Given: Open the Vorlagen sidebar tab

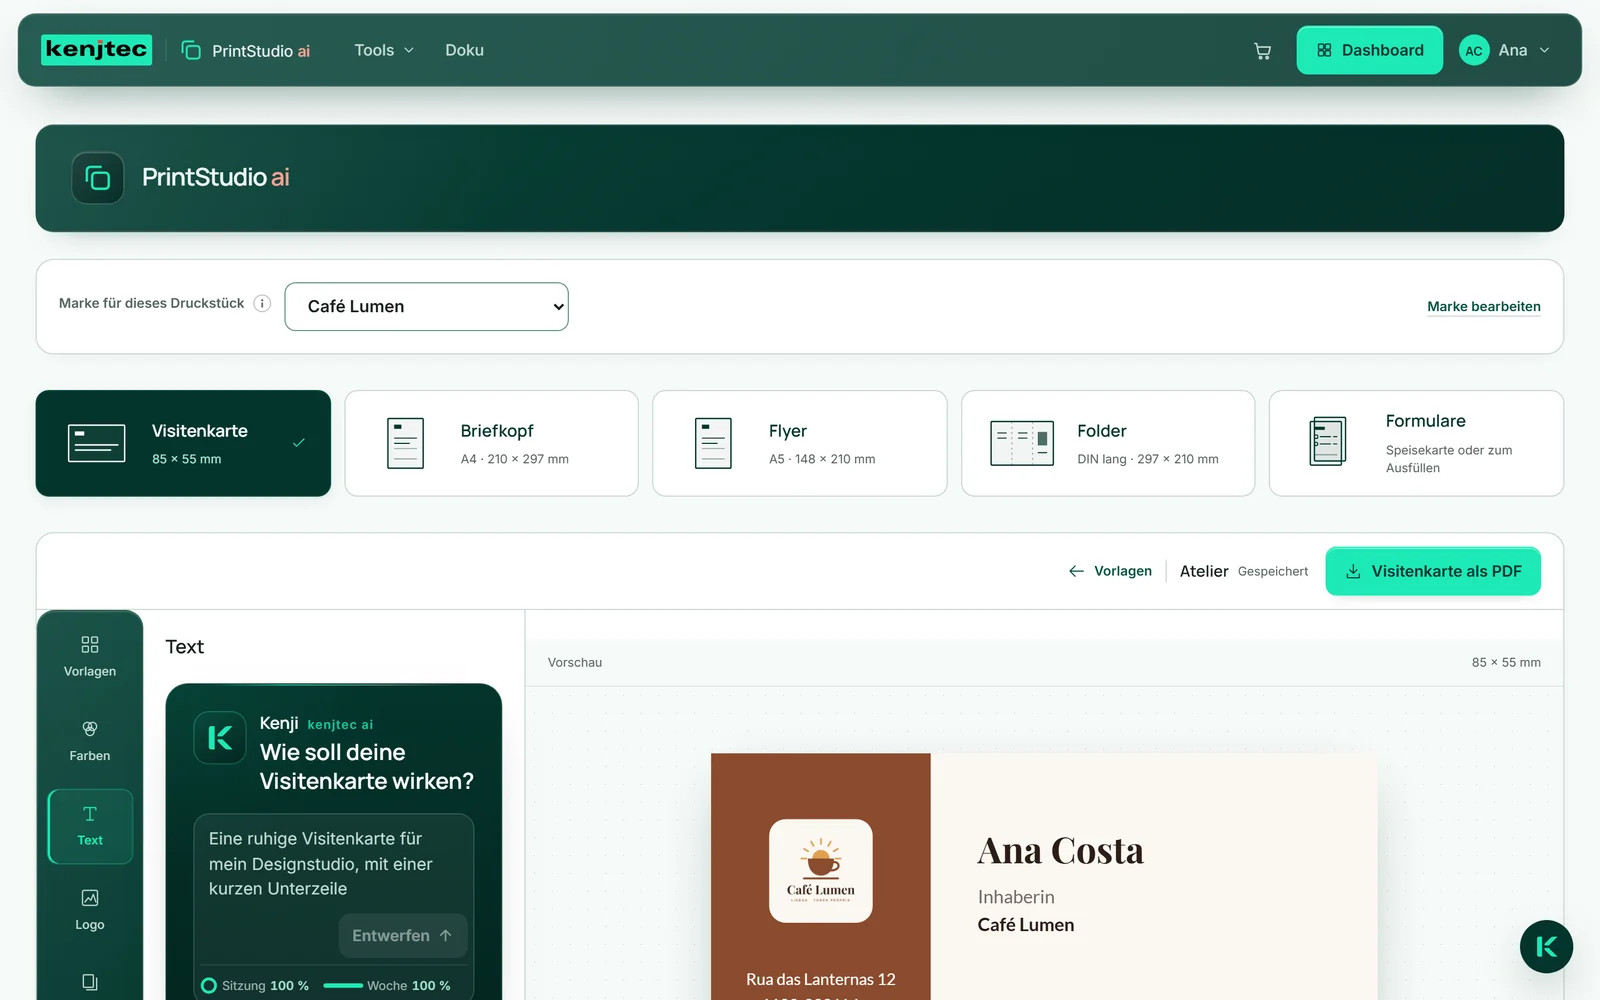Looking at the screenshot, I should [90, 656].
